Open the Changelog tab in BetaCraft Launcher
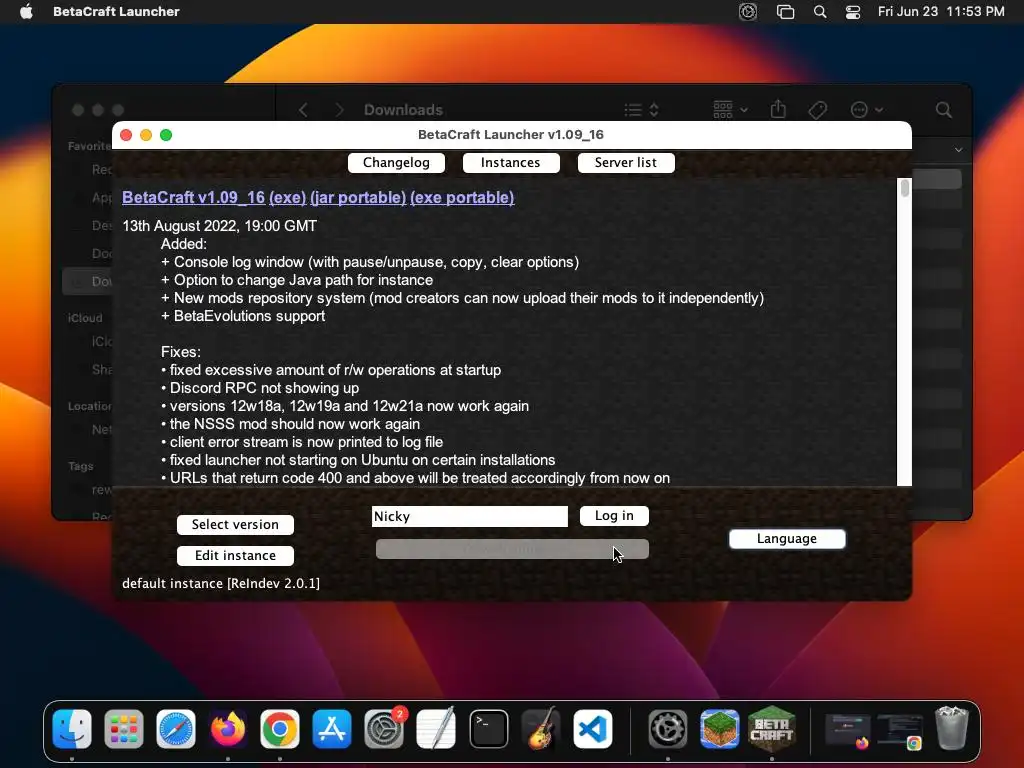 tap(396, 163)
